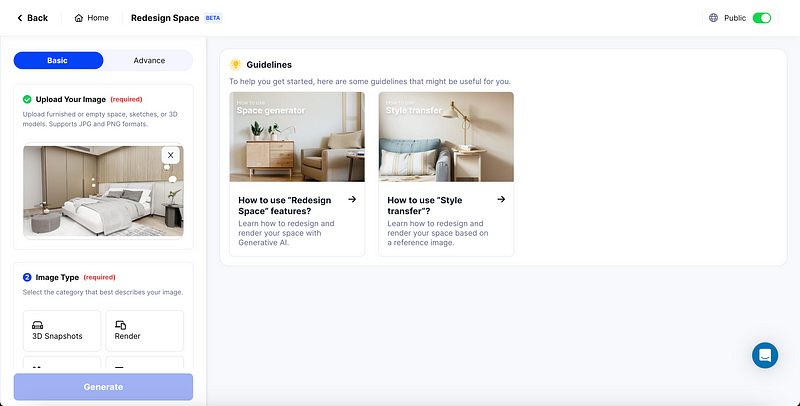This screenshot has height=406, width=800.
Task: Click the Render type icon
Action: click(120, 325)
